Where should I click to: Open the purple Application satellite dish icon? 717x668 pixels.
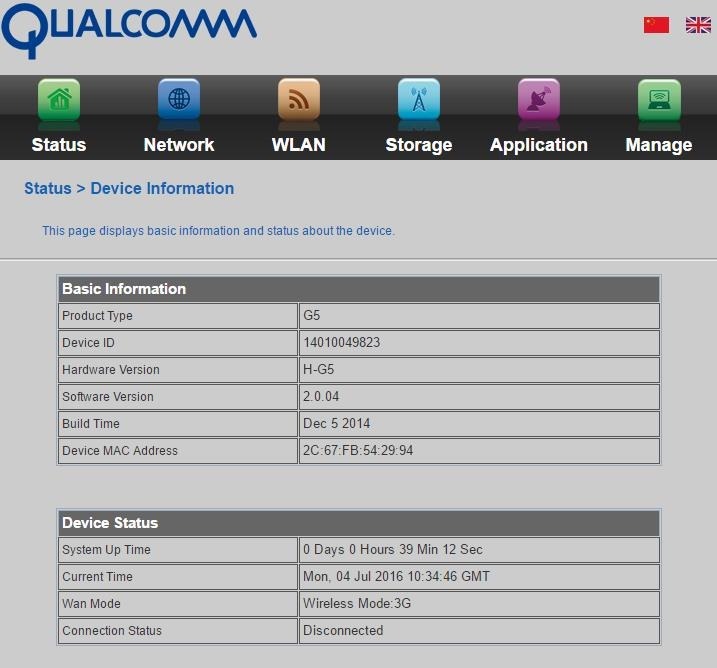[539, 100]
